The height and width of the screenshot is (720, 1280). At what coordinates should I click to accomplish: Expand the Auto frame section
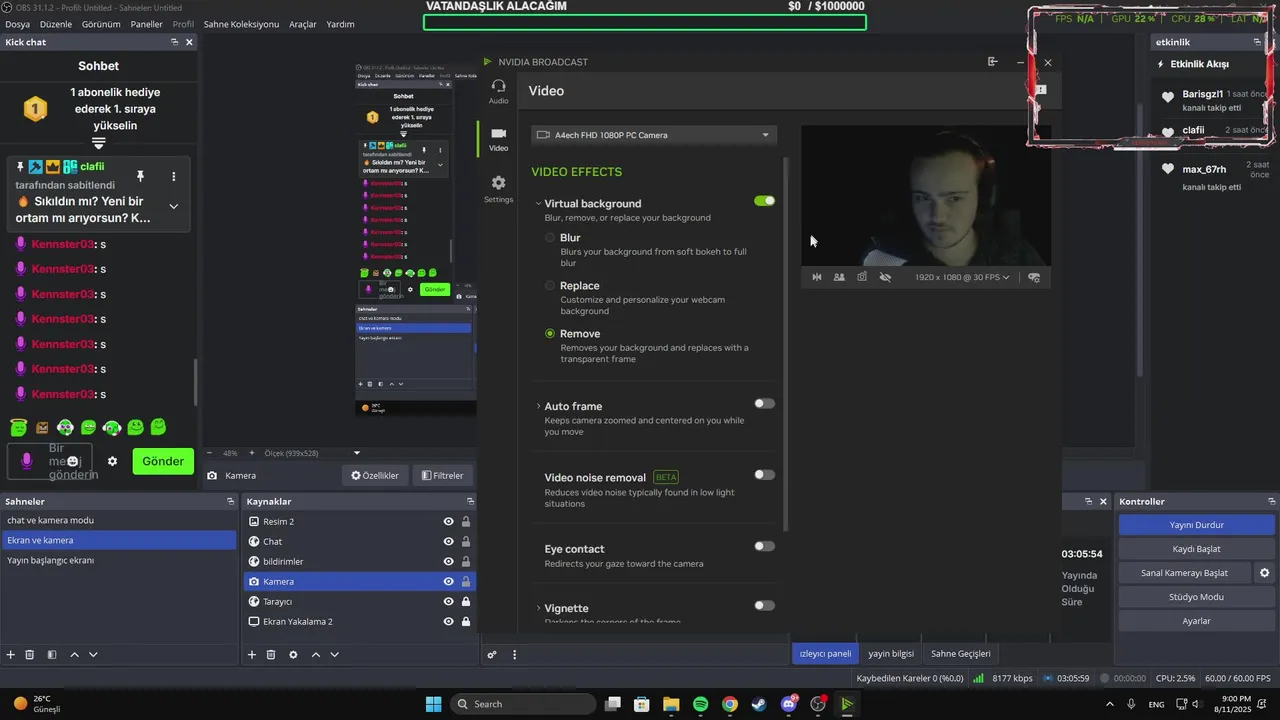pos(538,406)
